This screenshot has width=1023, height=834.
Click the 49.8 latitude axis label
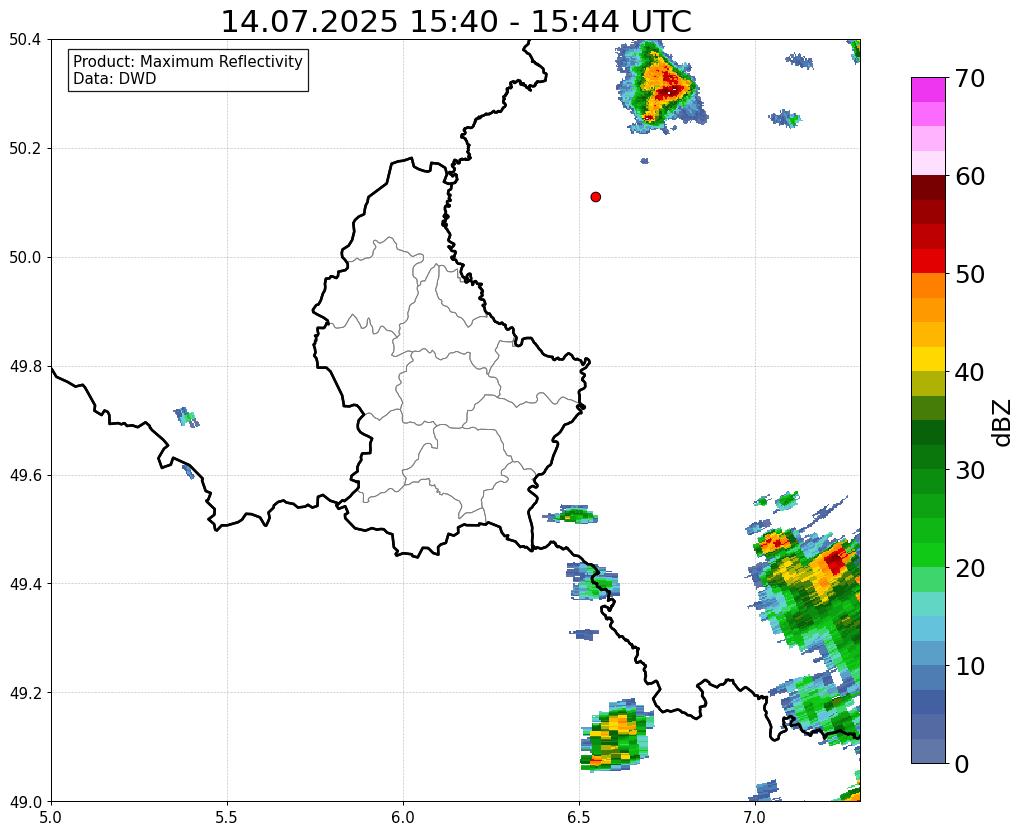tap(25, 366)
